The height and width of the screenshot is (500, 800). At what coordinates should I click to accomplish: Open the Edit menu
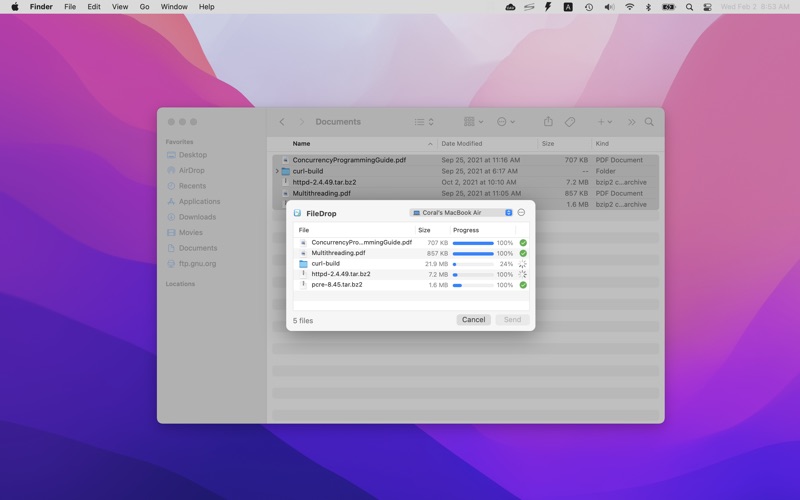click(94, 7)
